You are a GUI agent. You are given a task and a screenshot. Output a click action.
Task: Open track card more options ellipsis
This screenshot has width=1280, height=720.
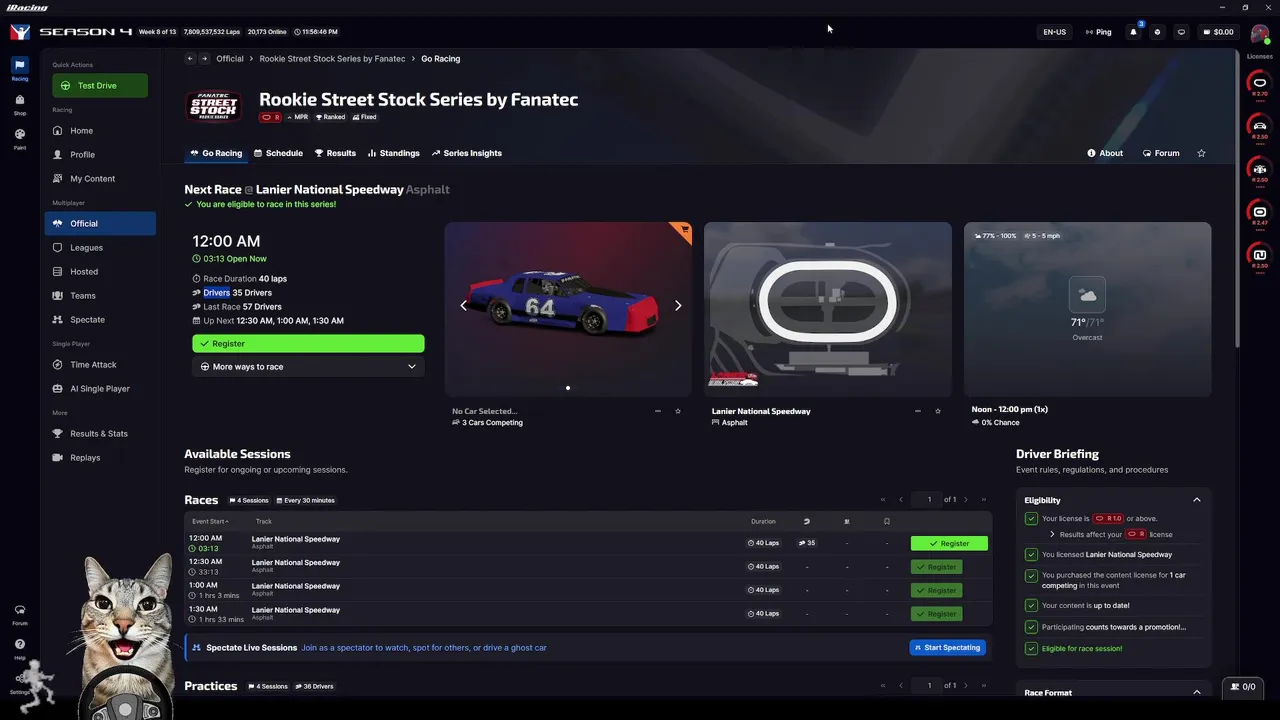(x=917, y=411)
